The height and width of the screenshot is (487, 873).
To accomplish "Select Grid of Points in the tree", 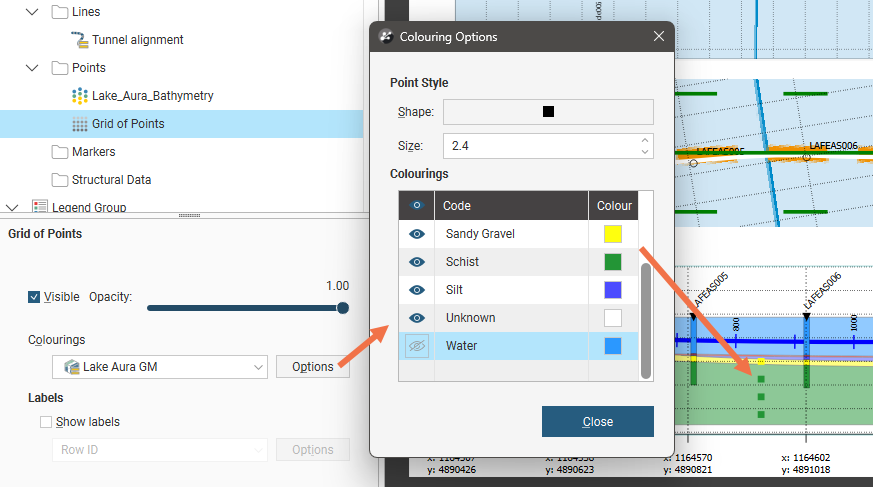I will click(x=128, y=124).
